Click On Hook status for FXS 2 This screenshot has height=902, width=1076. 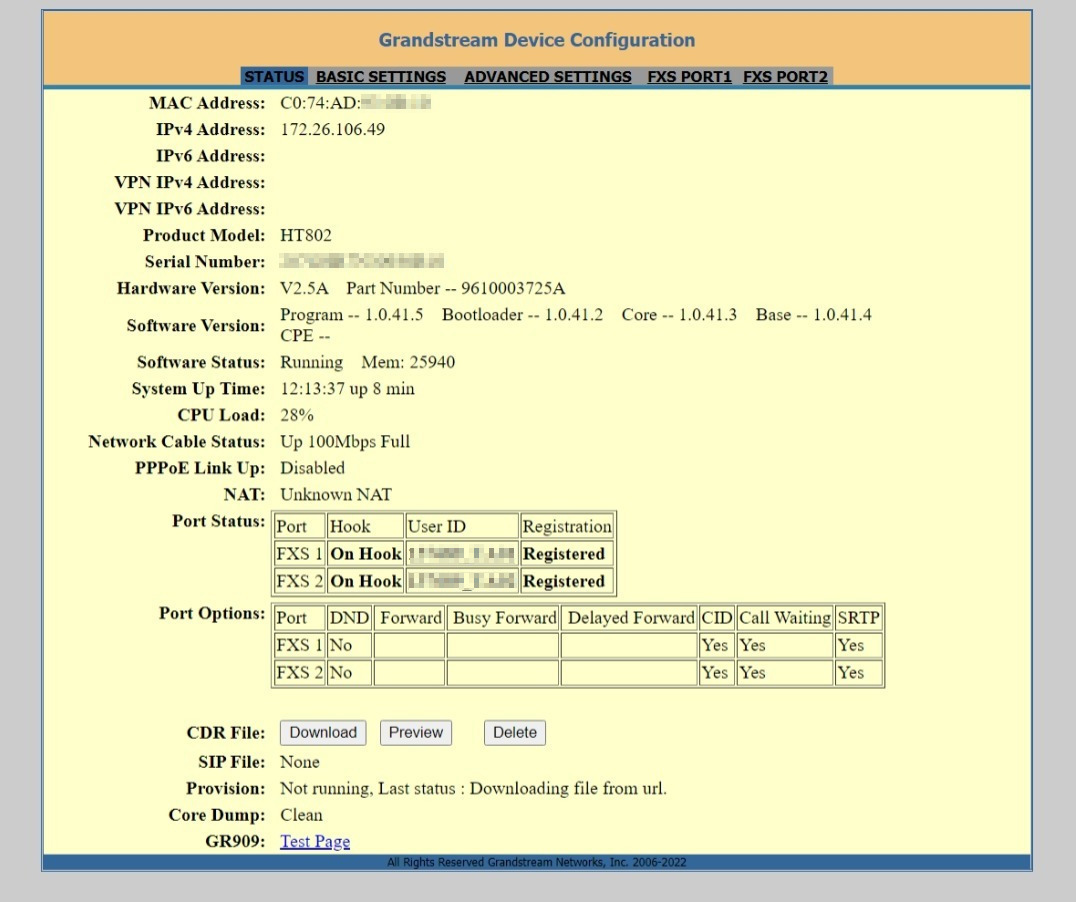coord(366,581)
